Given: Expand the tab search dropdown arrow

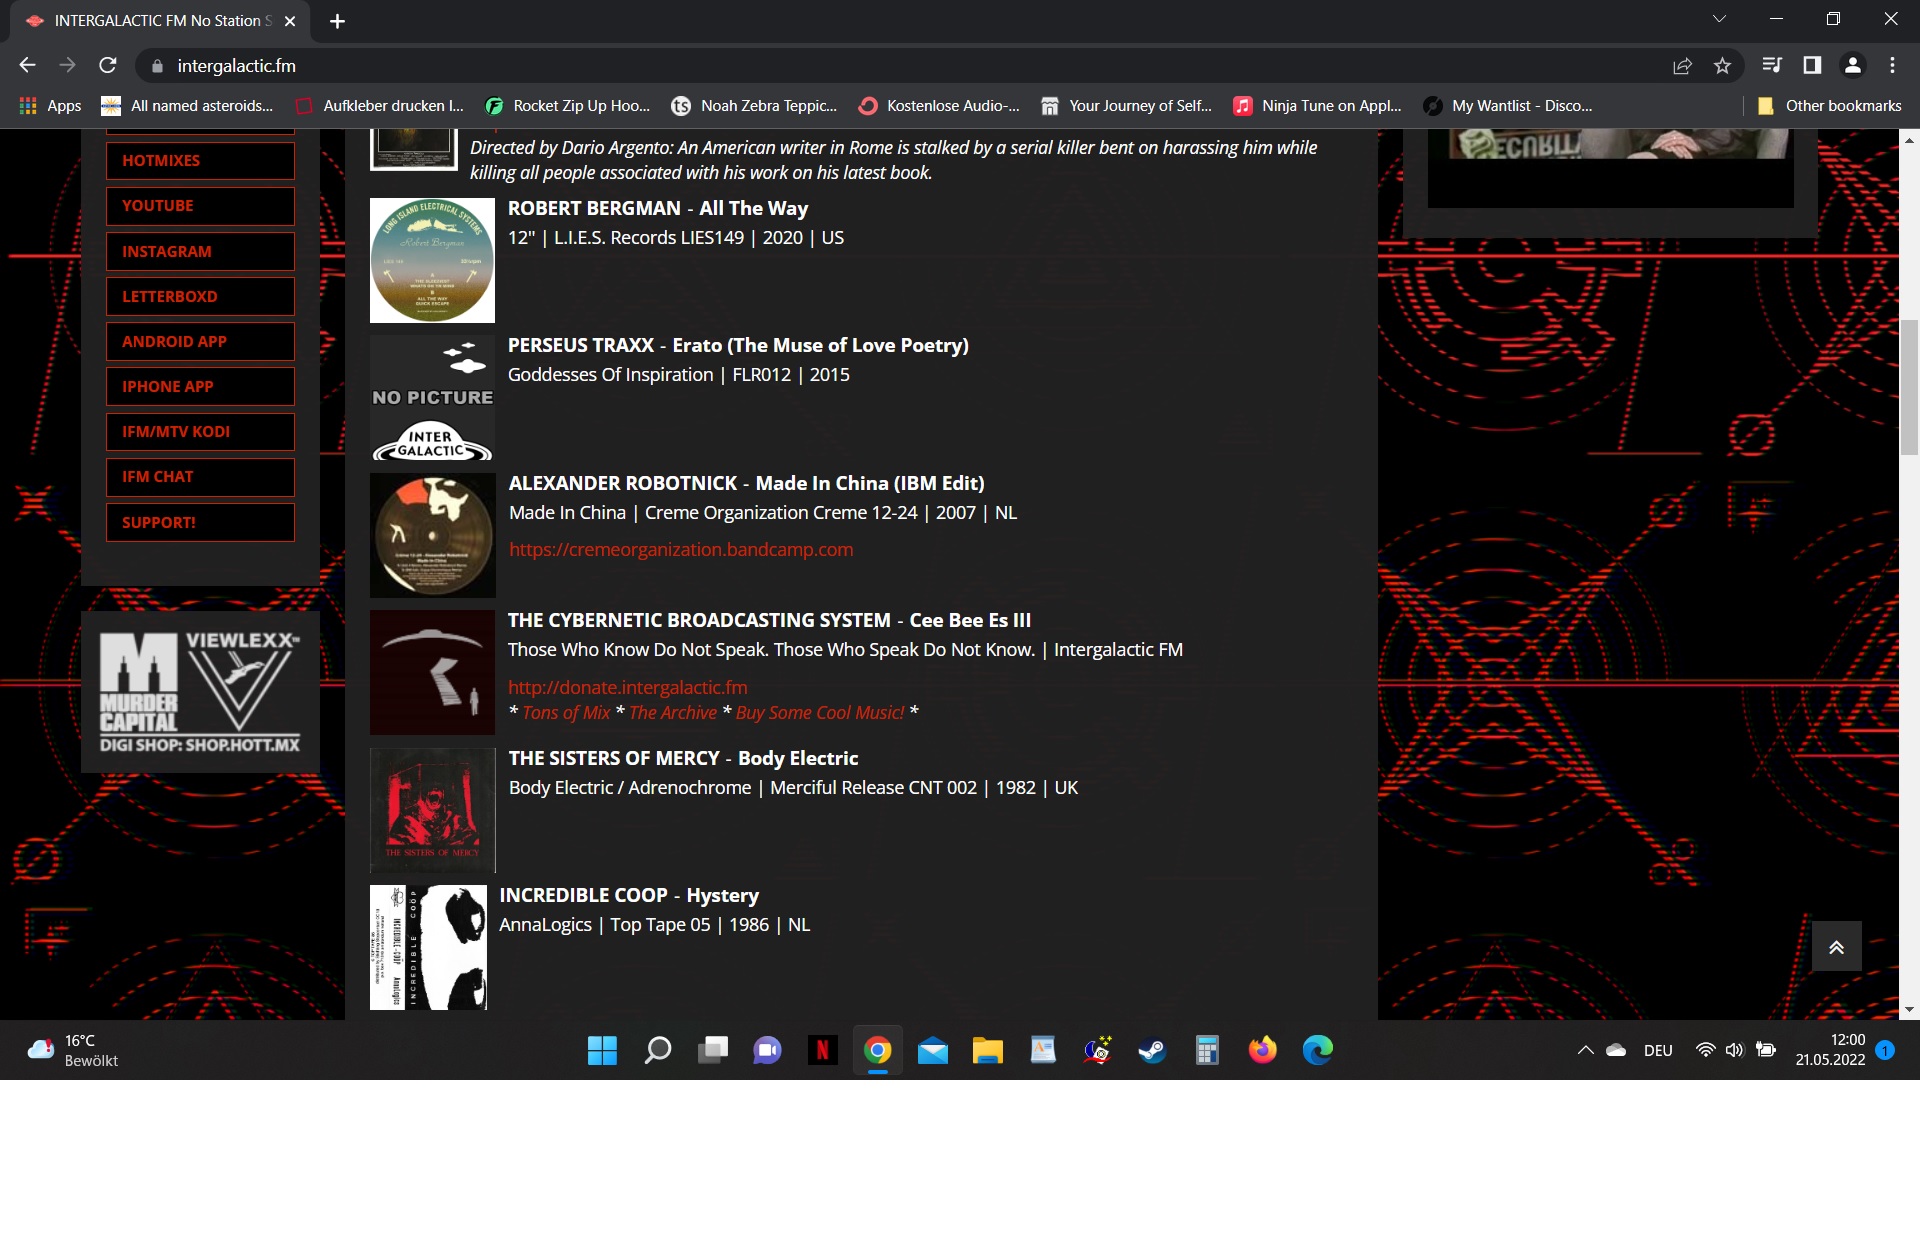Looking at the screenshot, I should pos(1719,19).
